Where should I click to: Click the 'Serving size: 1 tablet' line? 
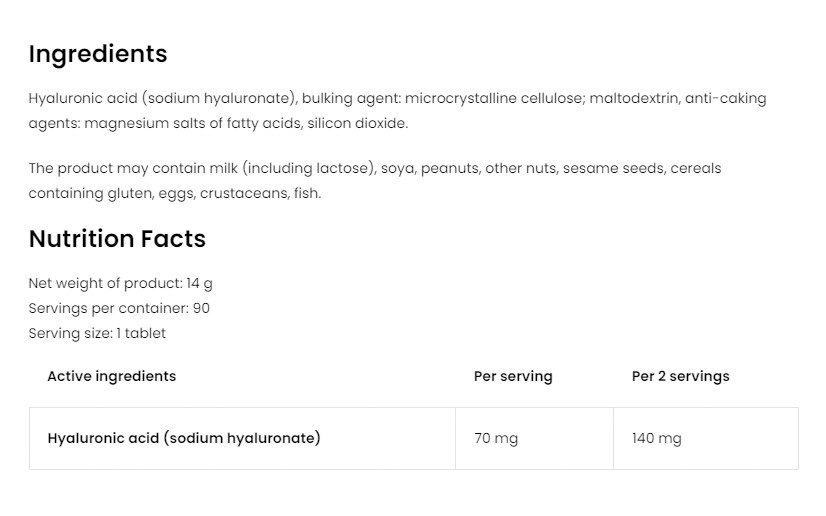click(97, 334)
